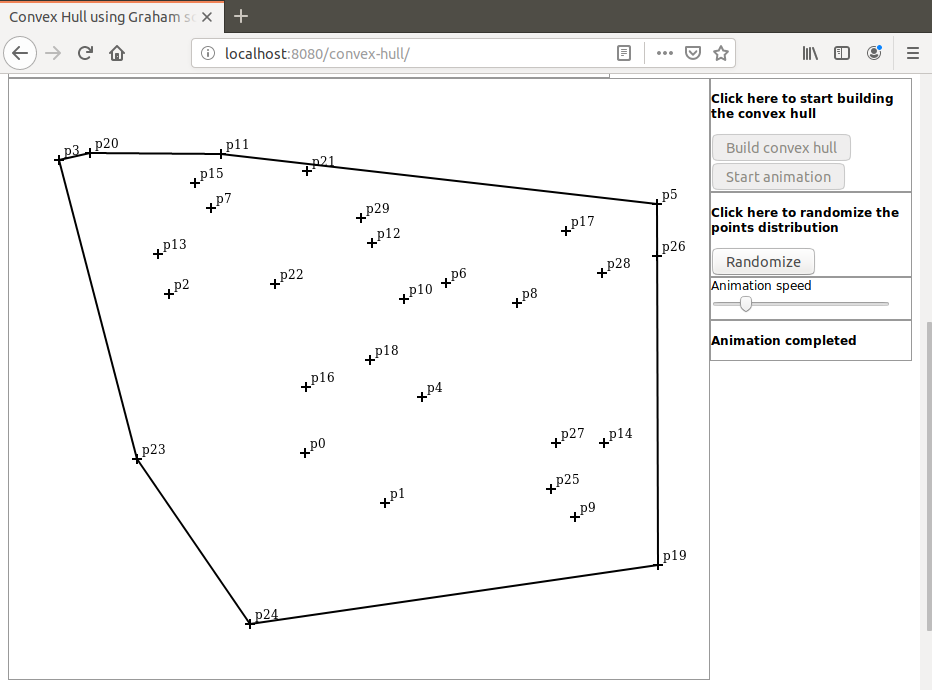
Task: Bookmark this page with star icon
Action: [720, 53]
